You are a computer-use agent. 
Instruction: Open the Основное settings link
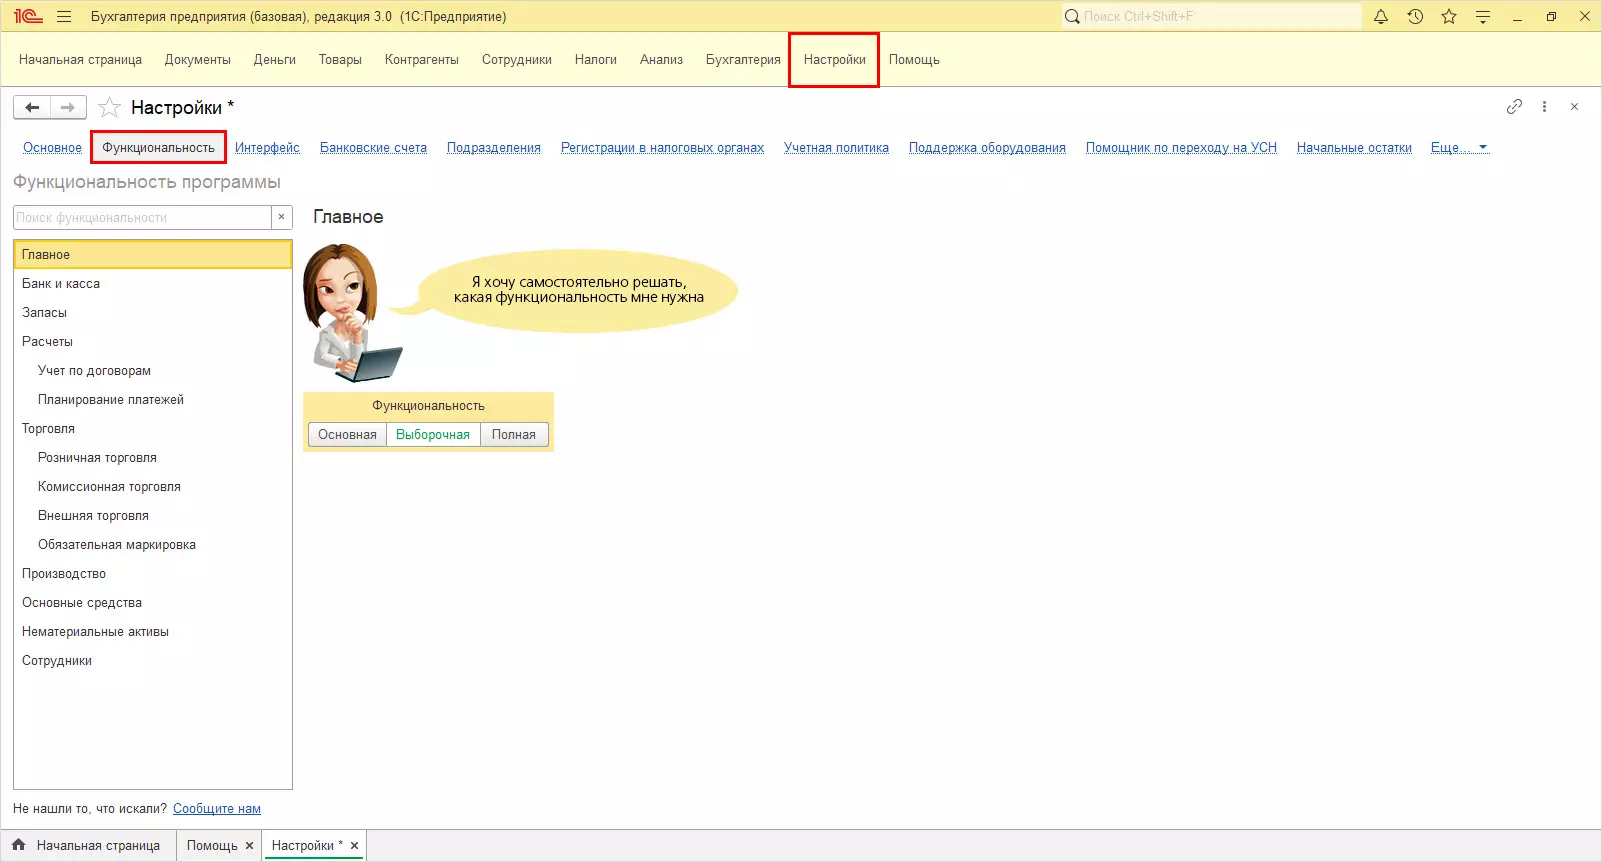[52, 148]
